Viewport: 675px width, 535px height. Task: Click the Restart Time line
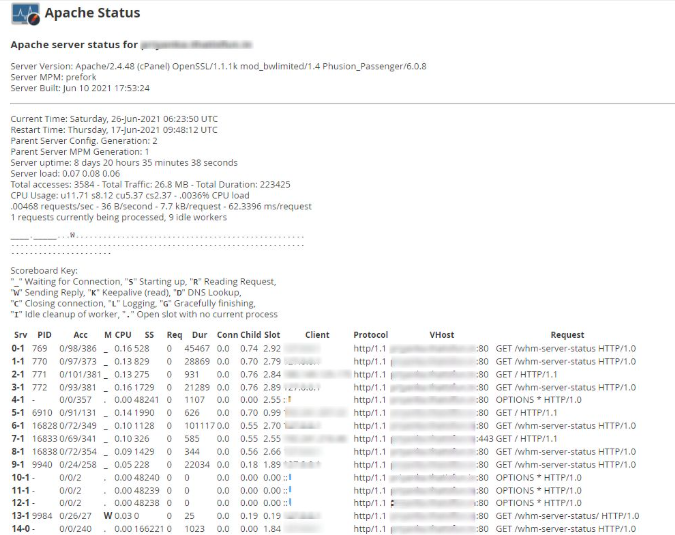click(x=114, y=130)
